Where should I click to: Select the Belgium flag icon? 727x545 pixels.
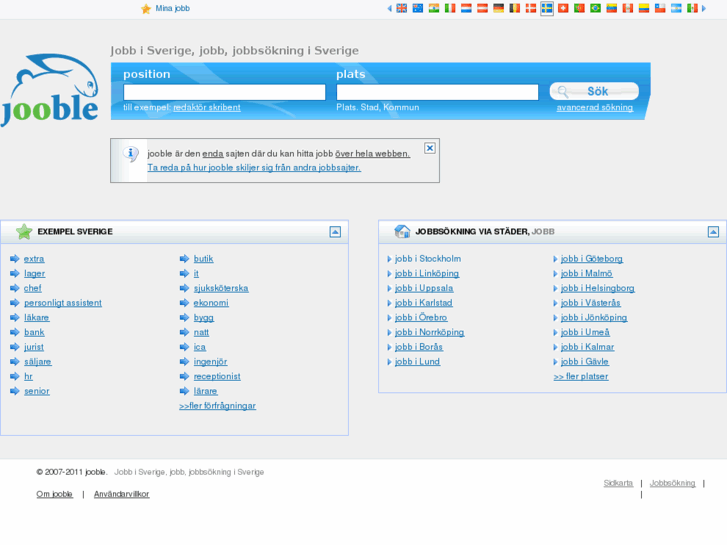515,8
